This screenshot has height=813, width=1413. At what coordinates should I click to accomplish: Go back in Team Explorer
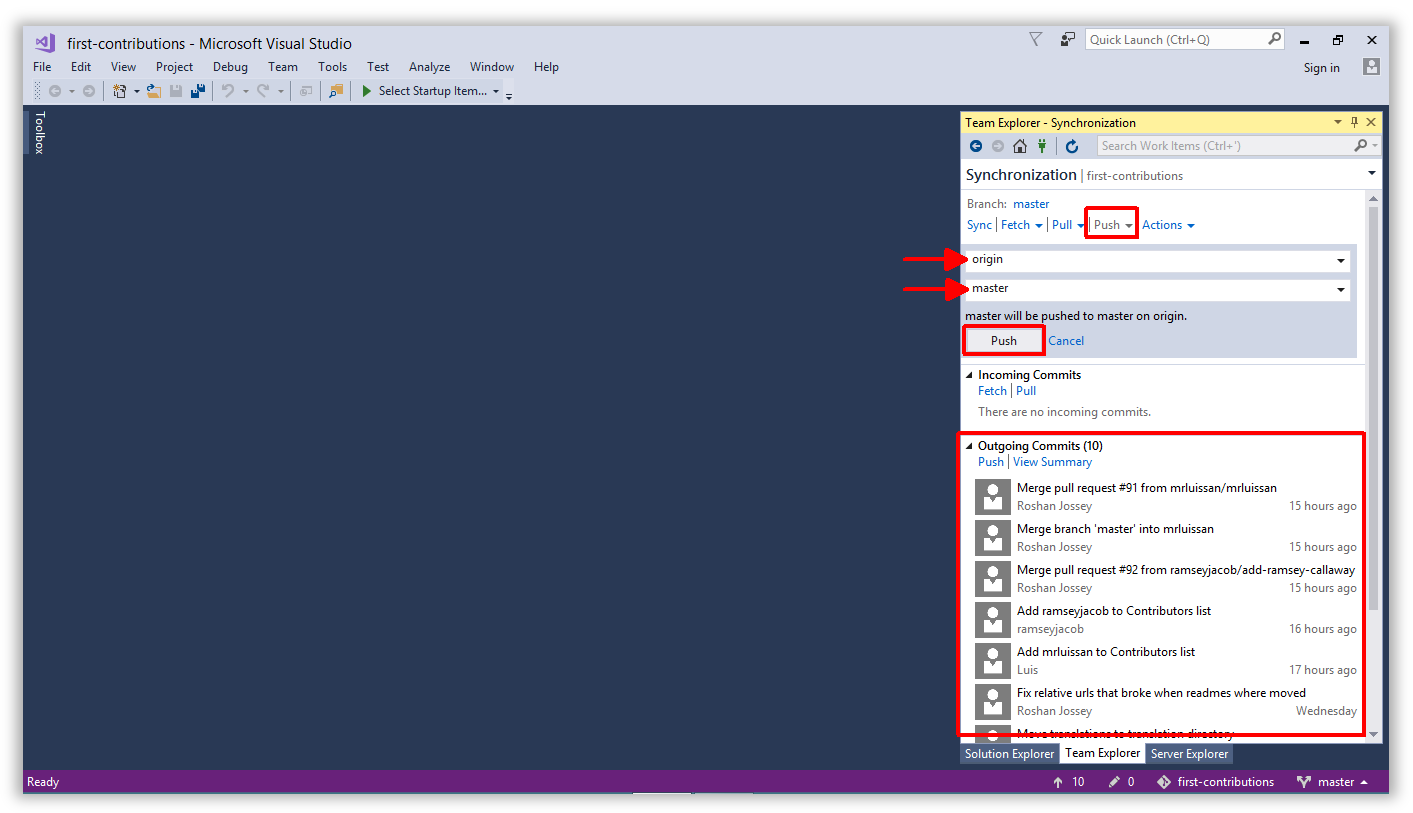tap(976, 146)
